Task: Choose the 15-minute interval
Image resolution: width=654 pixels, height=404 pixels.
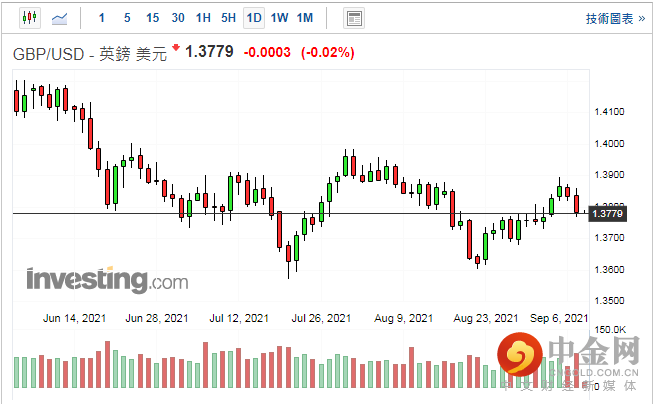Action: (x=152, y=18)
